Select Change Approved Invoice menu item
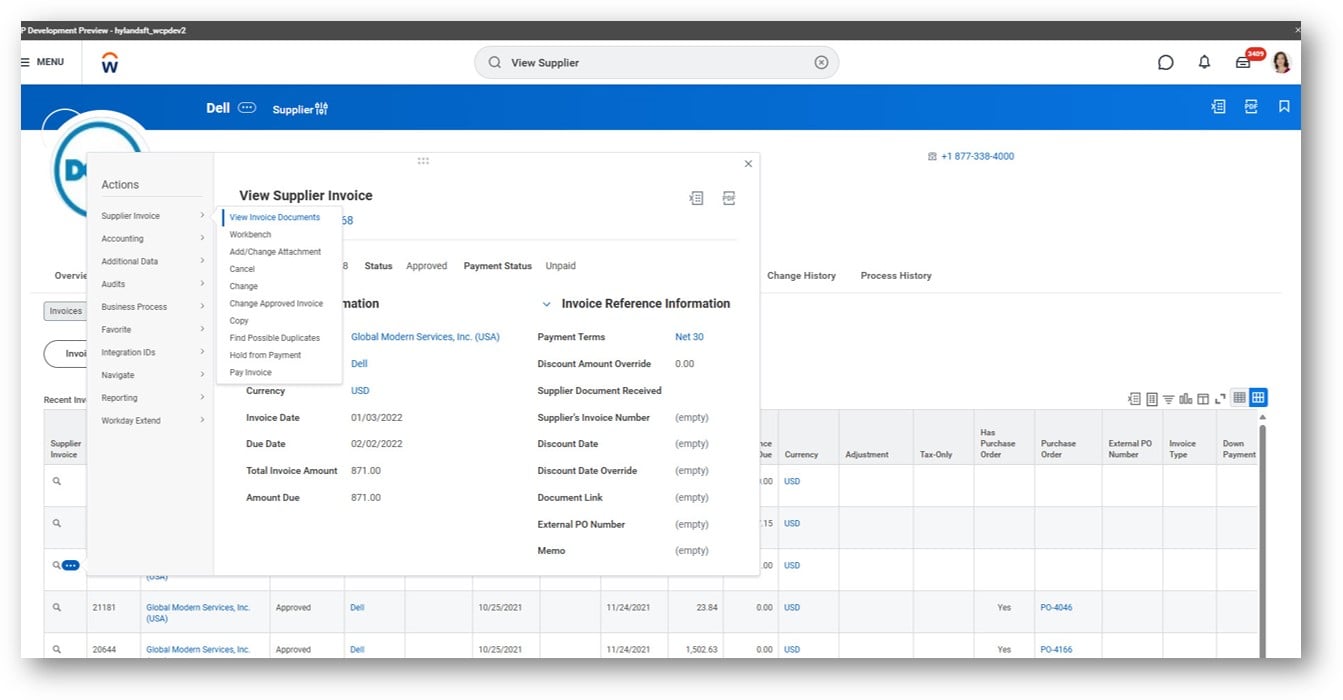Viewport: 1343px width, 700px height. (x=276, y=303)
